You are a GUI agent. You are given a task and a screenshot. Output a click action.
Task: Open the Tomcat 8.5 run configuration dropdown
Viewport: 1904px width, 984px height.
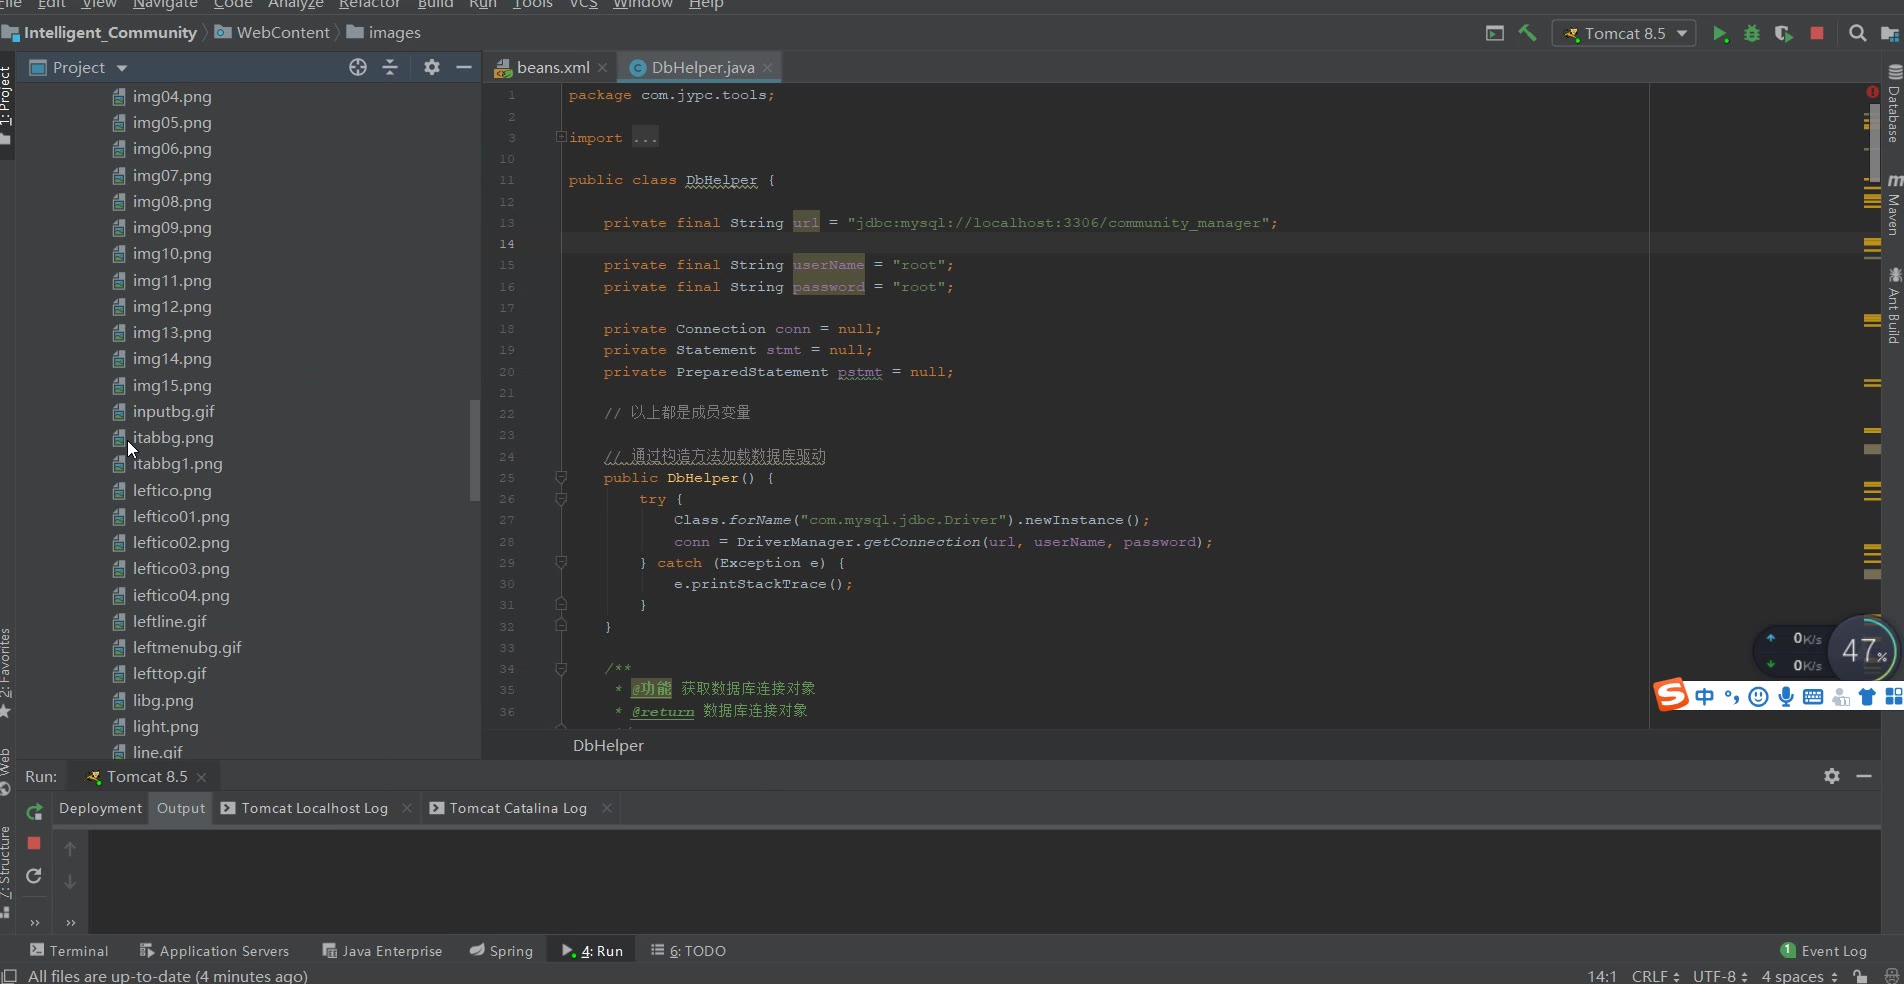pos(1624,33)
